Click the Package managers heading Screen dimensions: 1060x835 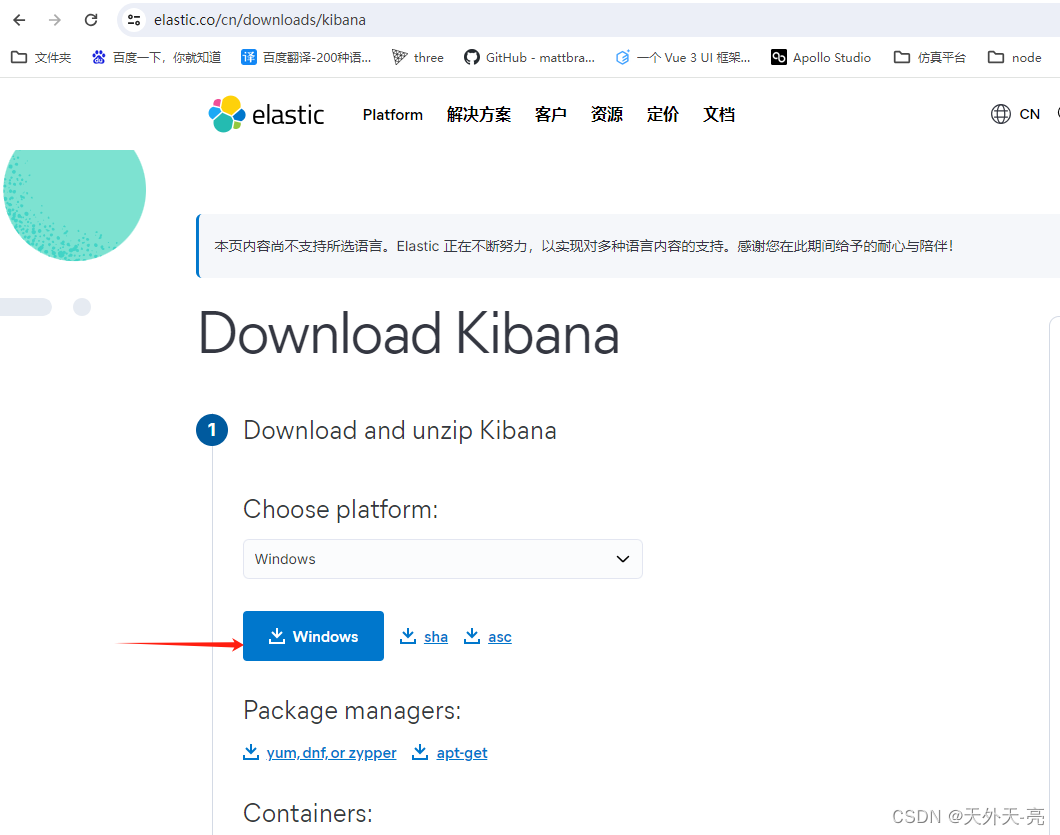(352, 711)
